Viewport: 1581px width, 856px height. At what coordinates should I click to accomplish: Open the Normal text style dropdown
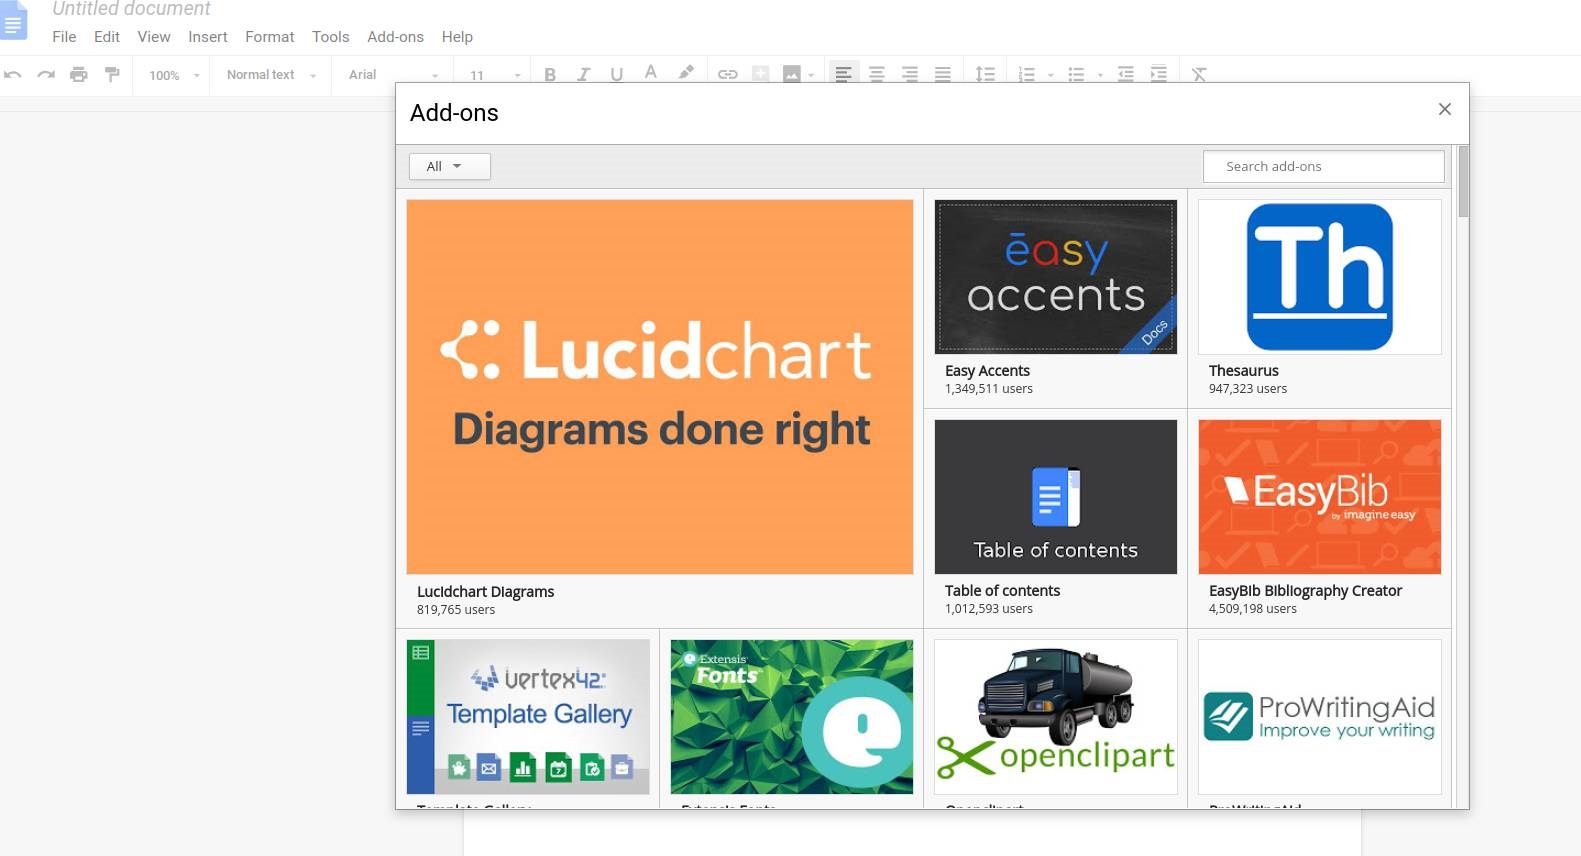tap(271, 75)
